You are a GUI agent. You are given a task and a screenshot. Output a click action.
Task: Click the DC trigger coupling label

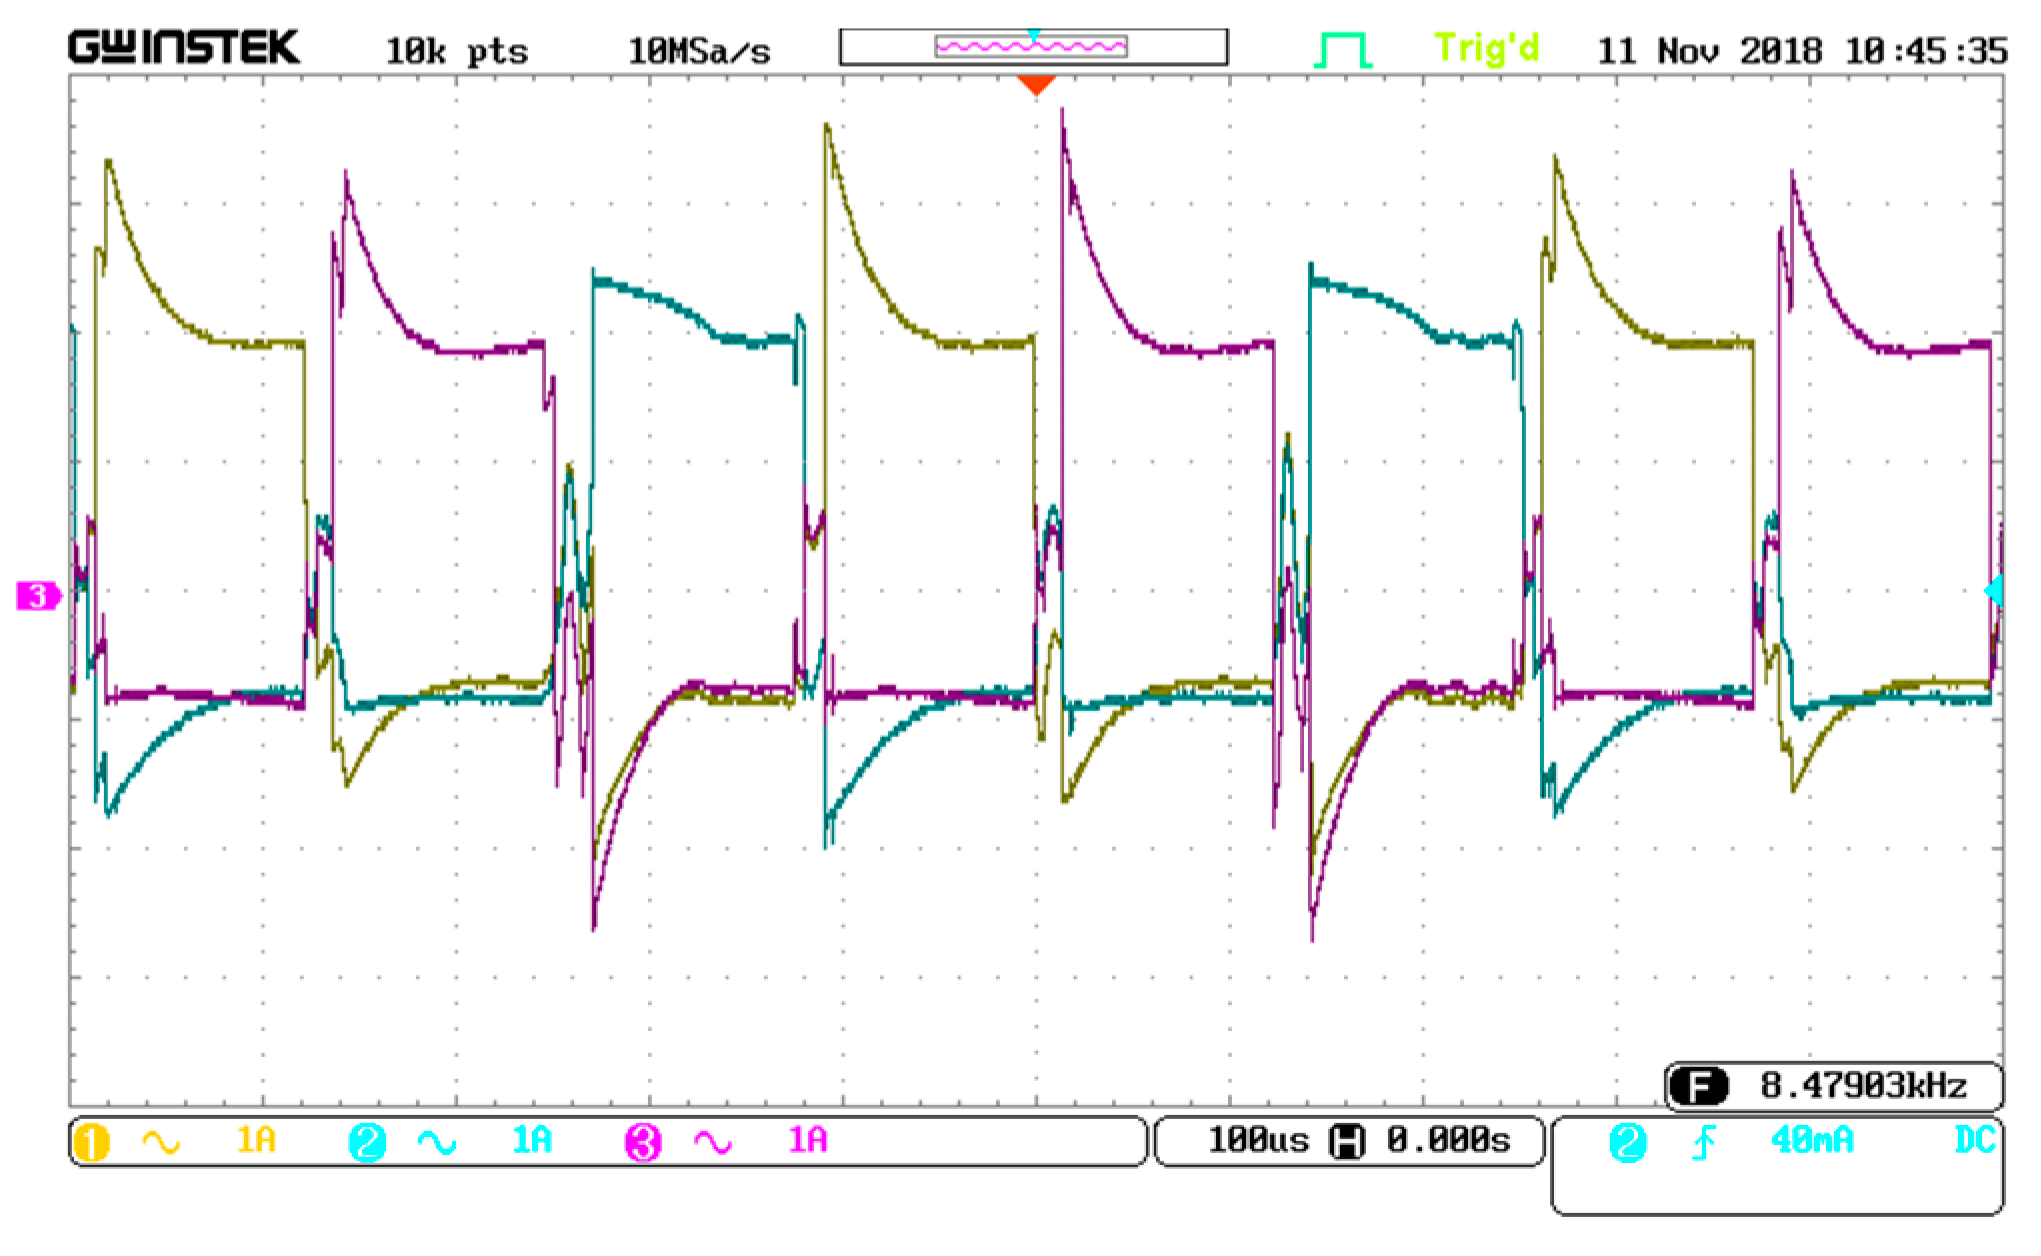(x=1974, y=1141)
